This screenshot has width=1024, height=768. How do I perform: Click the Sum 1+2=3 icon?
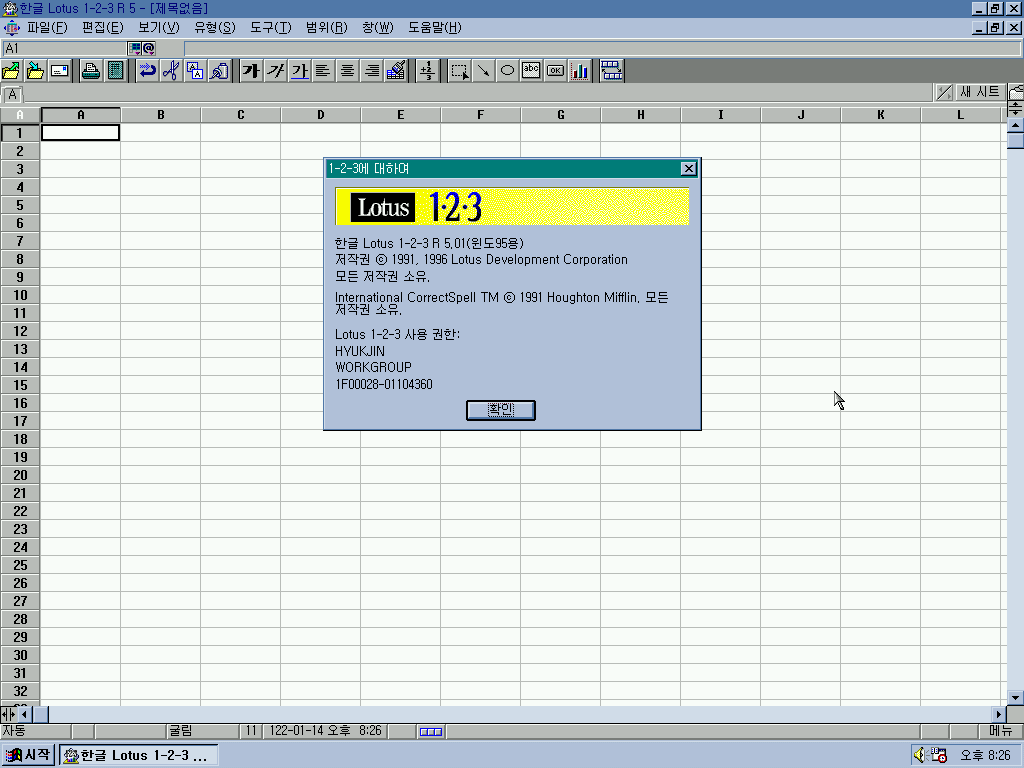(x=428, y=71)
